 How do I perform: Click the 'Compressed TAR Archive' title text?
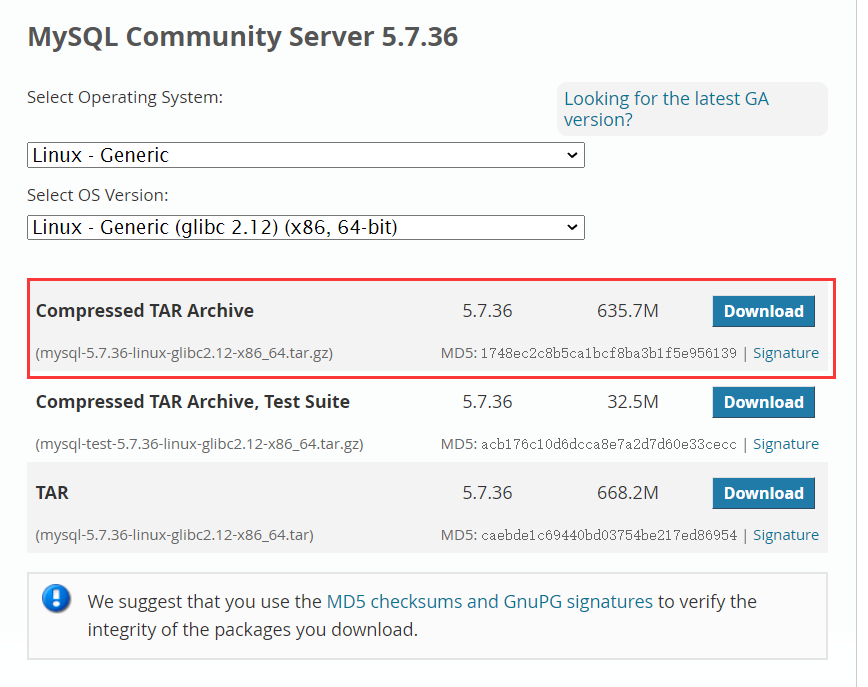(x=144, y=311)
